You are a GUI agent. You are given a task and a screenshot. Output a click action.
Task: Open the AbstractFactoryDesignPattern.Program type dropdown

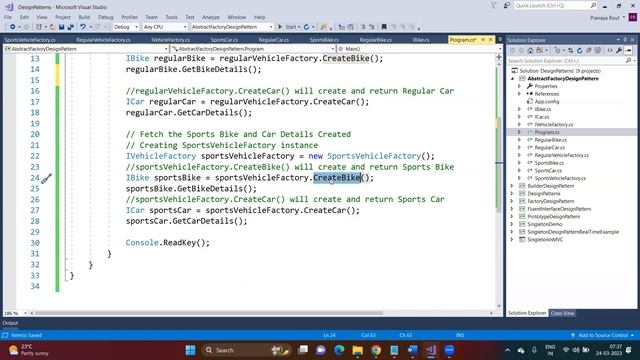coord(253,49)
